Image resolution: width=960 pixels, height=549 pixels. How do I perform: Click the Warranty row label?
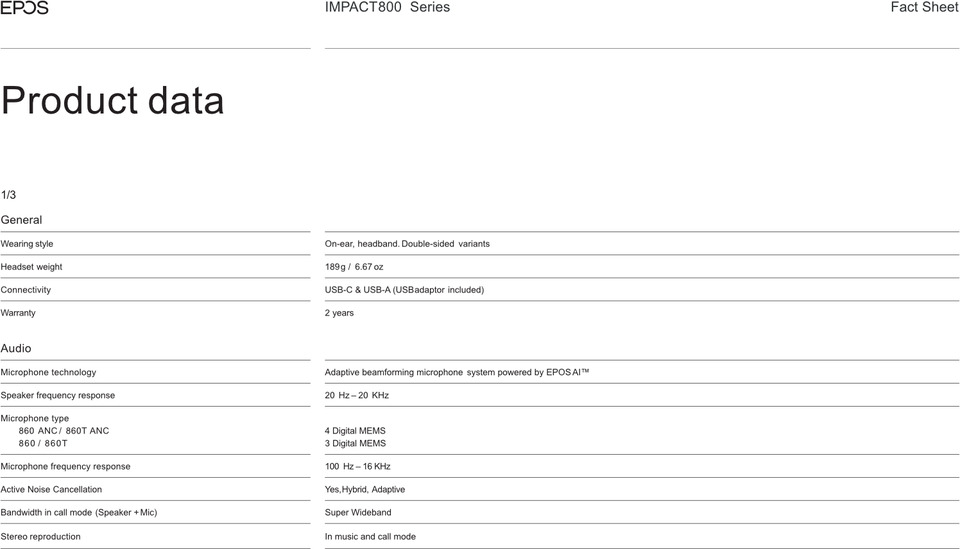pyautogui.click(x=18, y=313)
